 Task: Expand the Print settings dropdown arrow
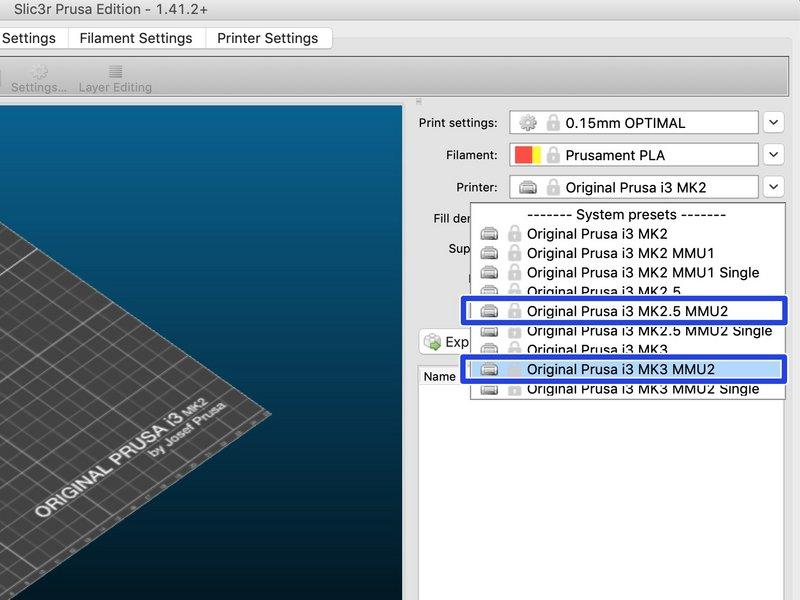click(773, 122)
